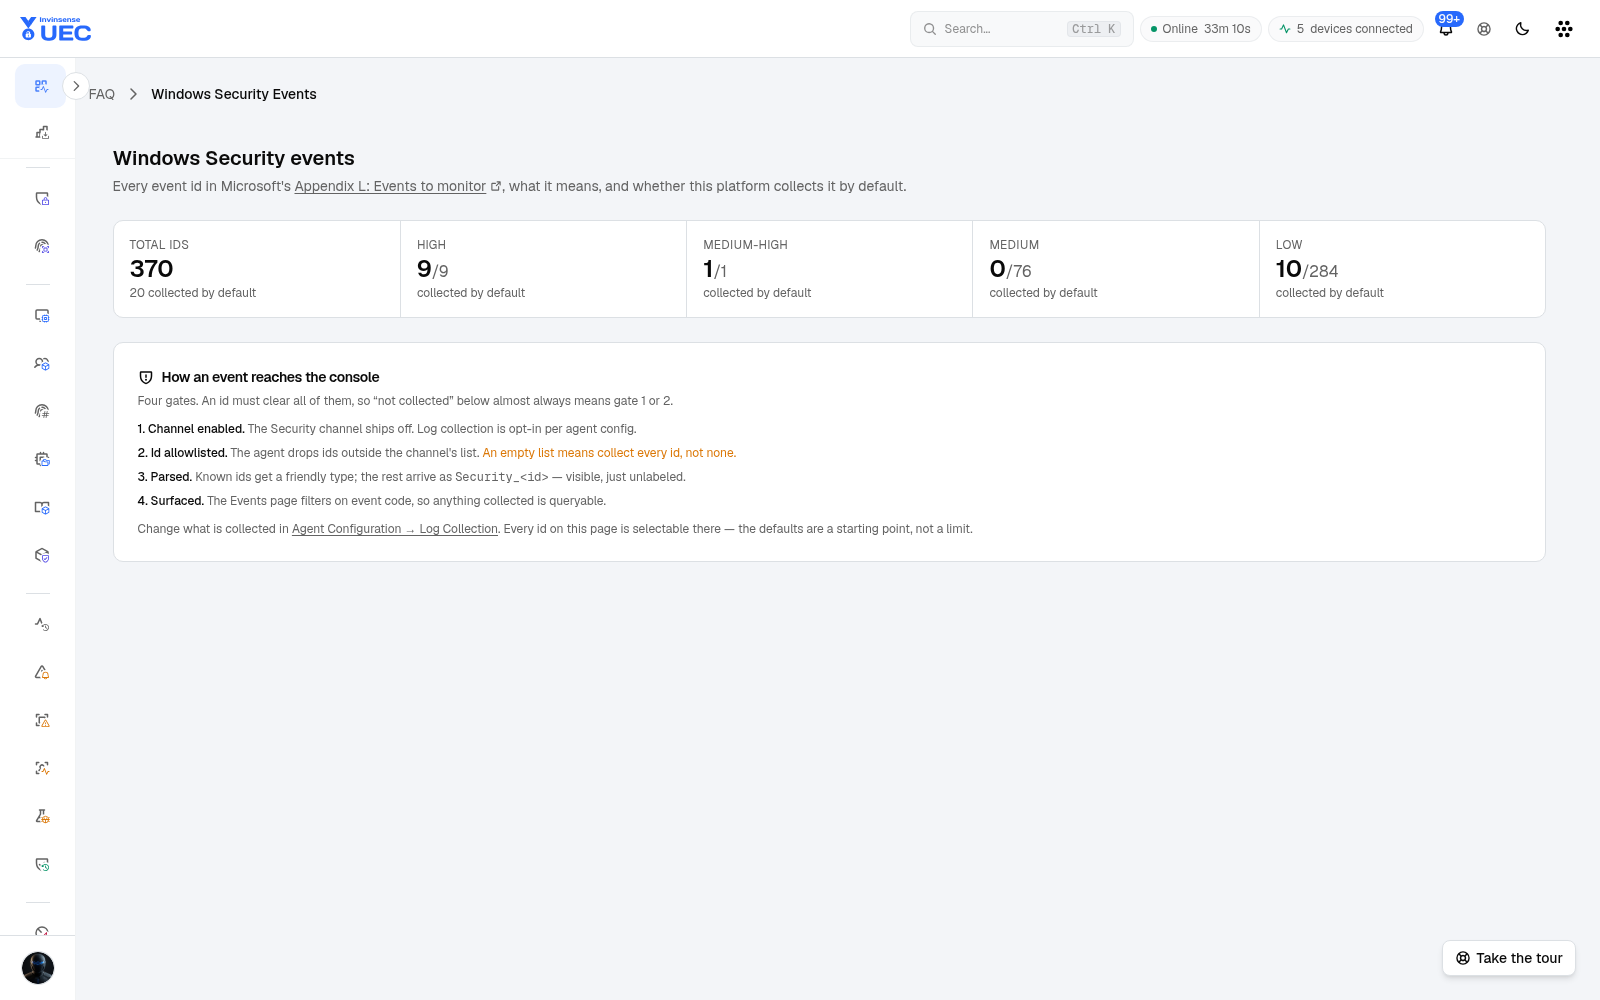The height and width of the screenshot is (1000, 1600).
Task: Select the shield with green clock sidebar icon
Action: (x=42, y=864)
